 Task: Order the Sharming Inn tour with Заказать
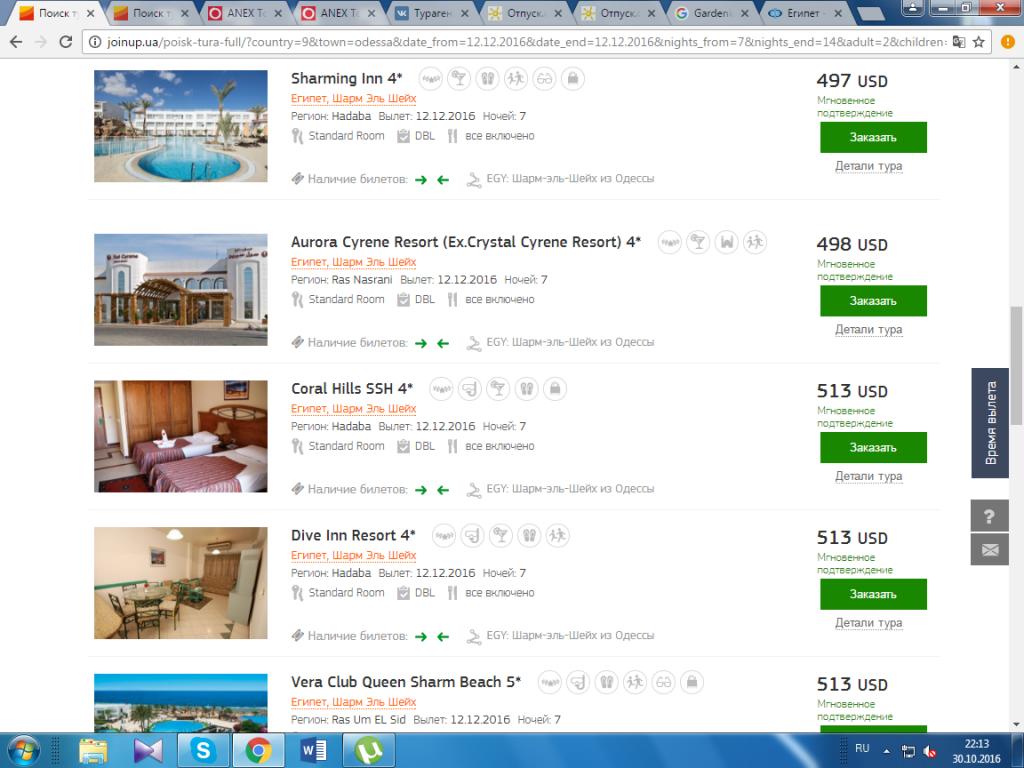[873, 137]
